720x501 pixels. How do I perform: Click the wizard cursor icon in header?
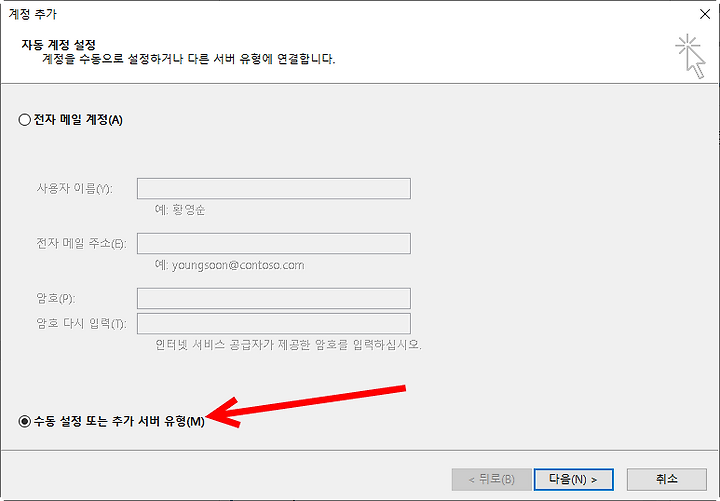[x=691, y=56]
